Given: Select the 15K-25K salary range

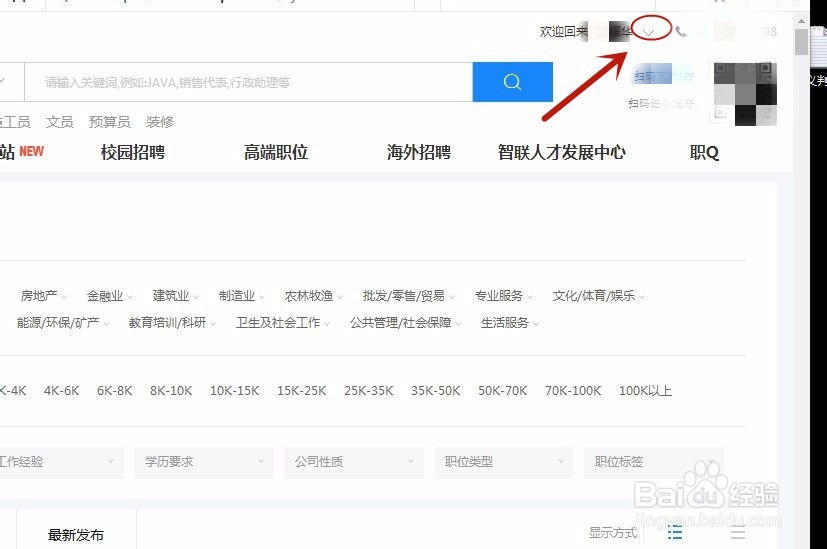Looking at the screenshot, I should [302, 391].
